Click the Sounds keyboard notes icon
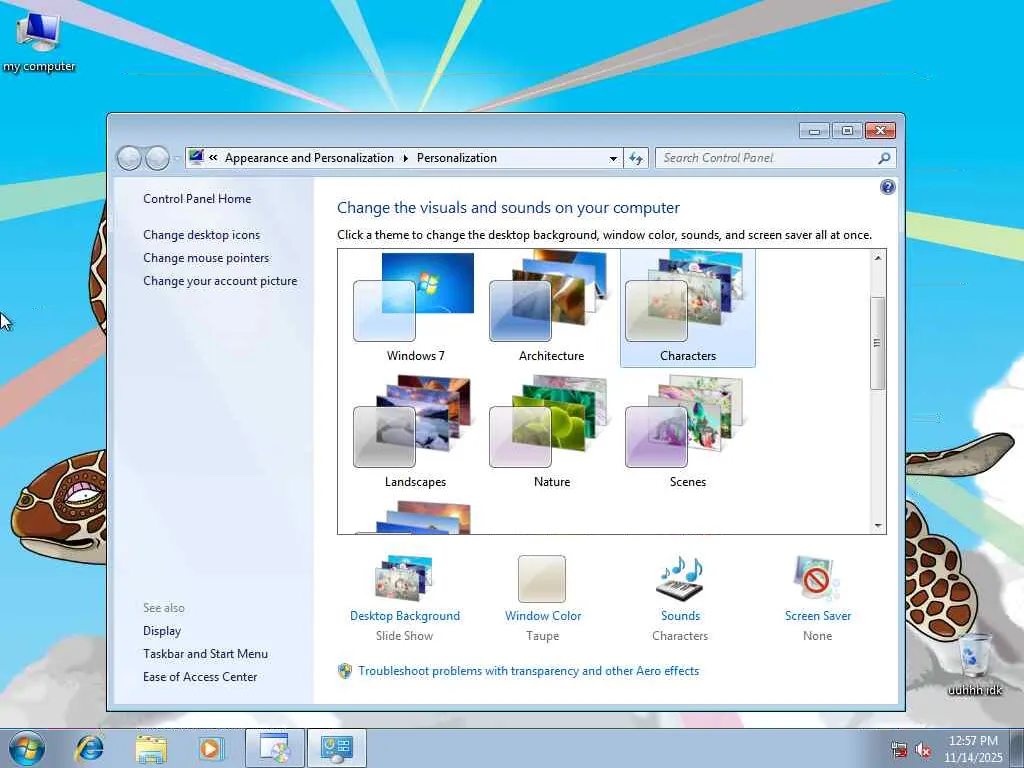This screenshot has height=768, width=1024. click(680, 579)
